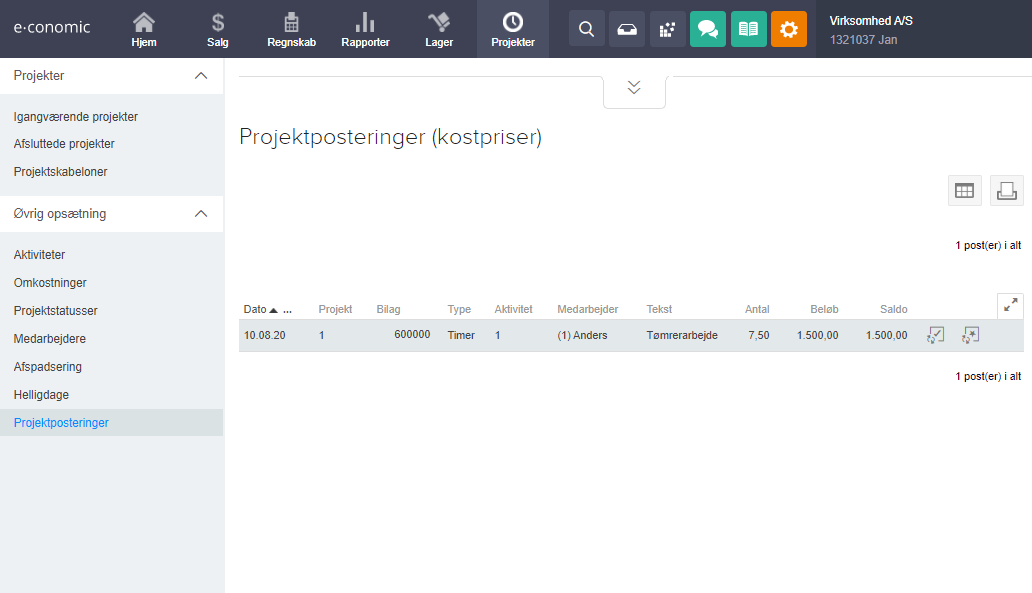Open the green chat support icon
Screen dimensions: 1032x593
coord(708,28)
